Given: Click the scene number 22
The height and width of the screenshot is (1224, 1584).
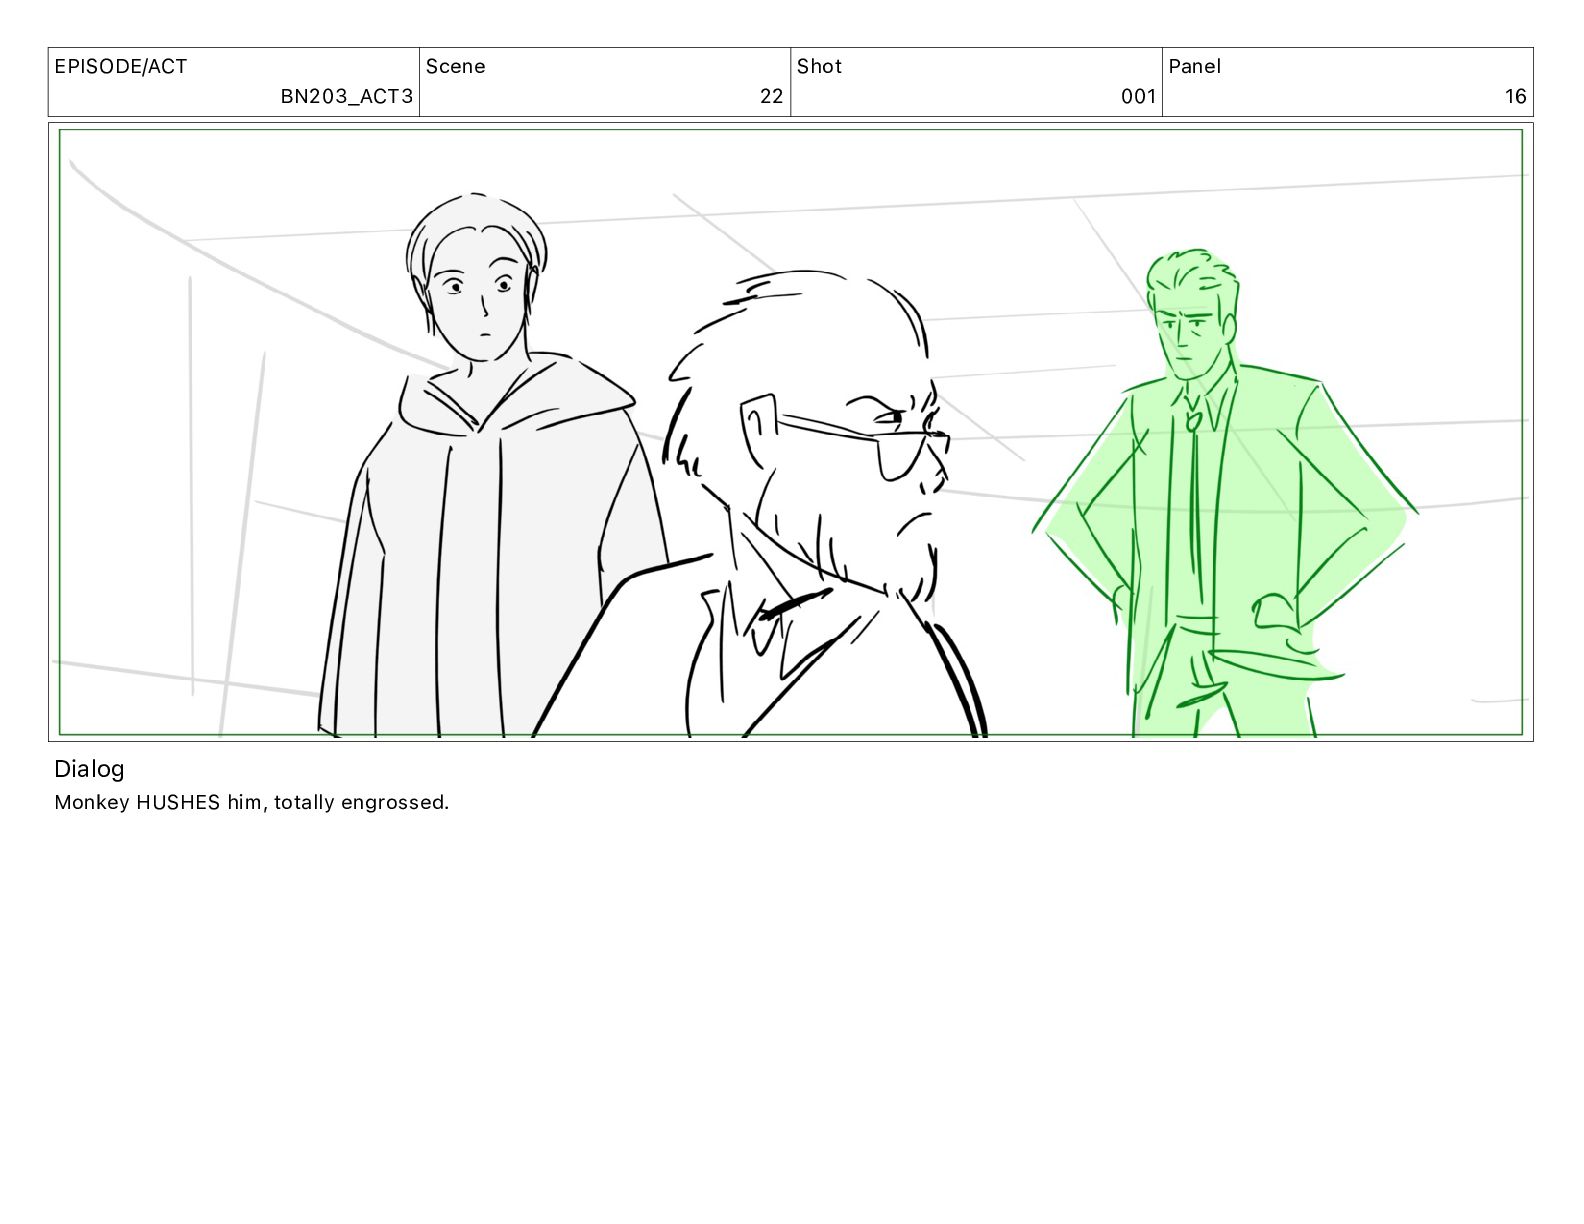Looking at the screenshot, I should (771, 97).
